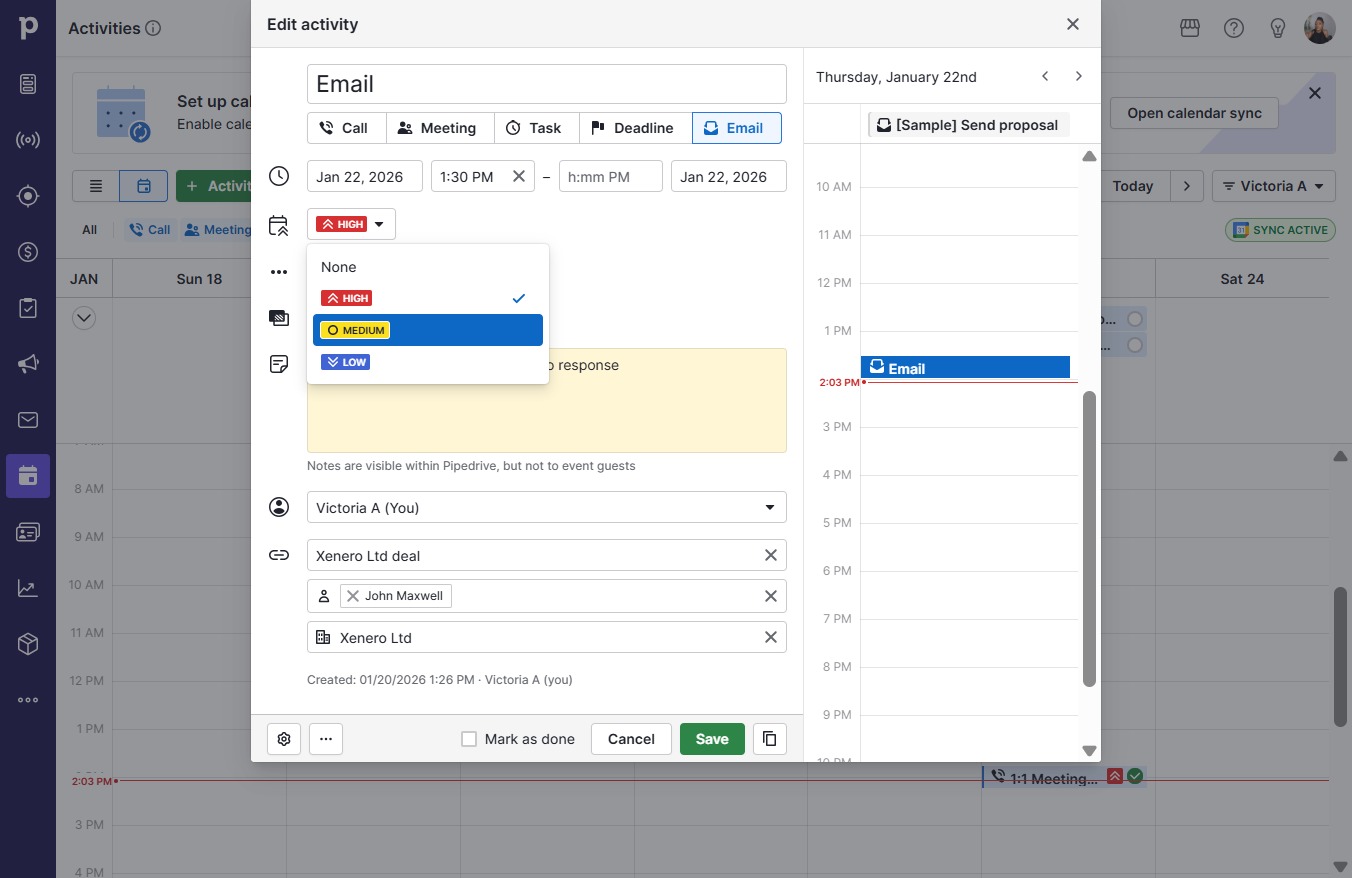Open Insights chart icon in sidebar

pos(28,588)
